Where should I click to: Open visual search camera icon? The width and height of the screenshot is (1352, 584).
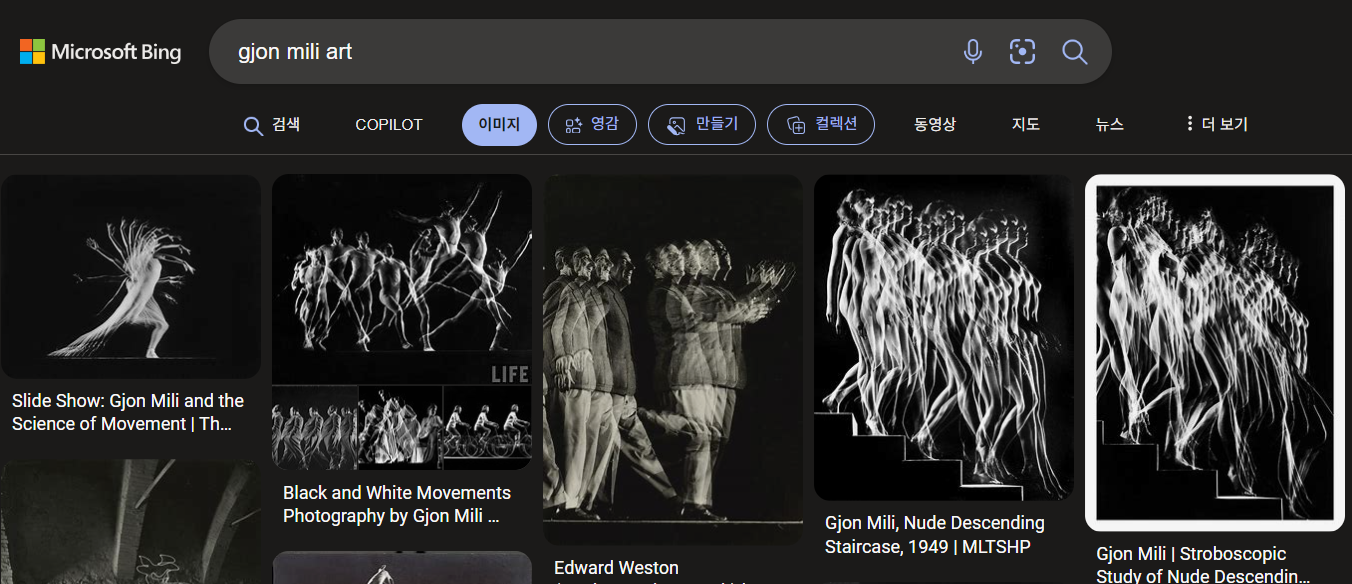click(x=1022, y=52)
